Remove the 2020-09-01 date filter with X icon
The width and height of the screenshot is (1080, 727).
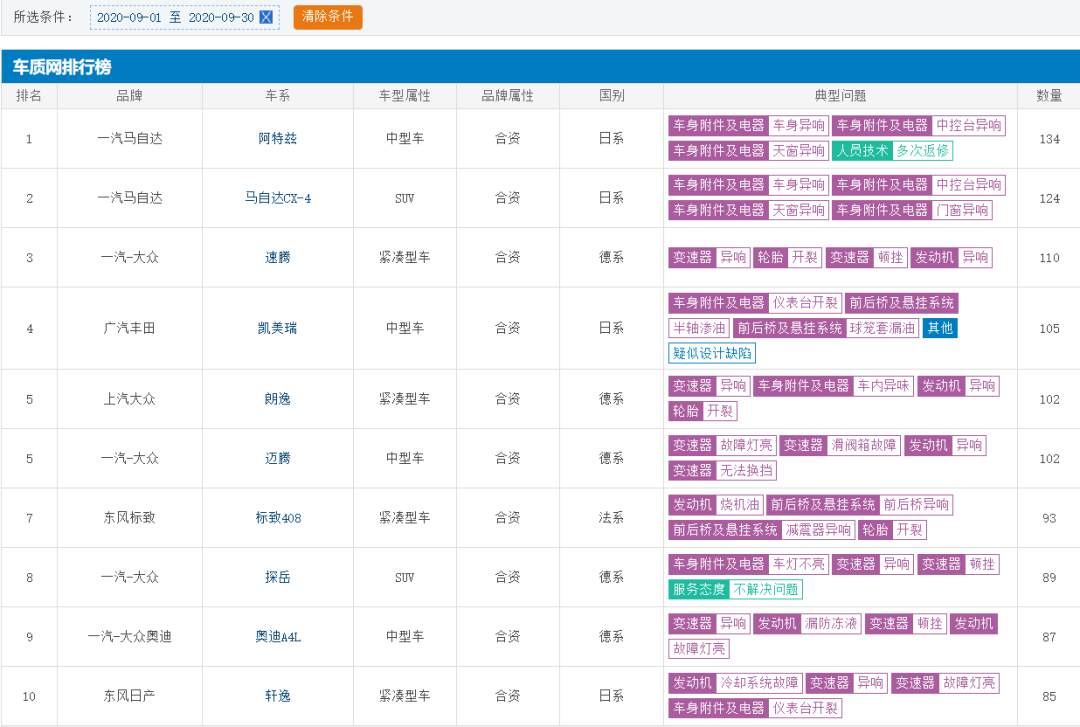pos(266,17)
